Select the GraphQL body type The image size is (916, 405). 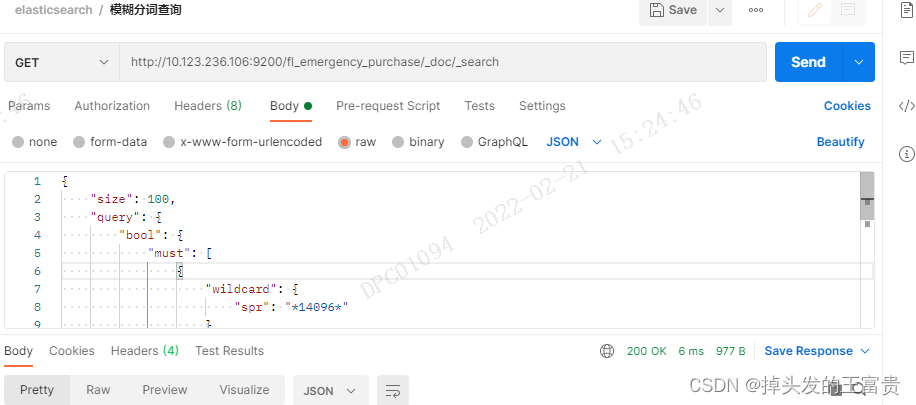(494, 142)
